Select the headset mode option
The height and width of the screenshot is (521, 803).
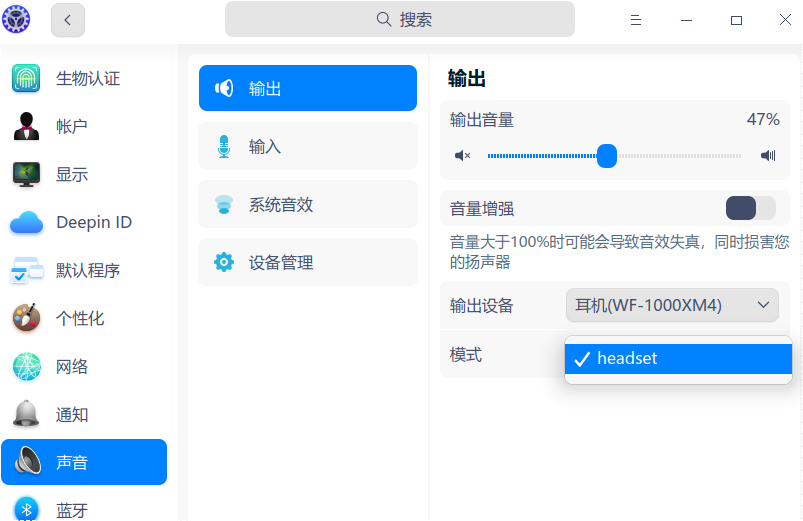(678, 359)
